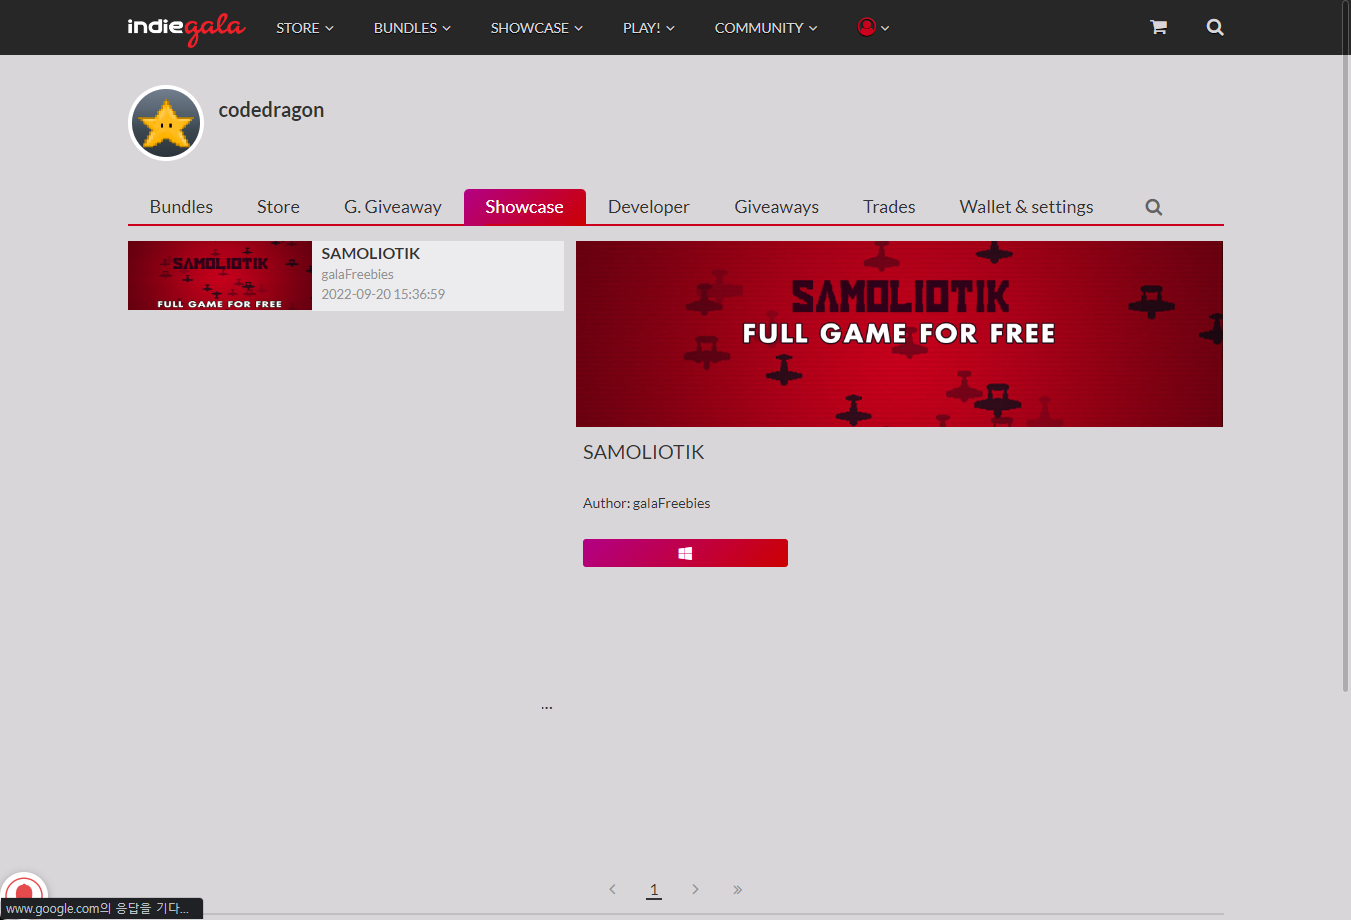Open the Developer tab
Image resolution: width=1351 pixels, height=920 pixels.
click(649, 207)
